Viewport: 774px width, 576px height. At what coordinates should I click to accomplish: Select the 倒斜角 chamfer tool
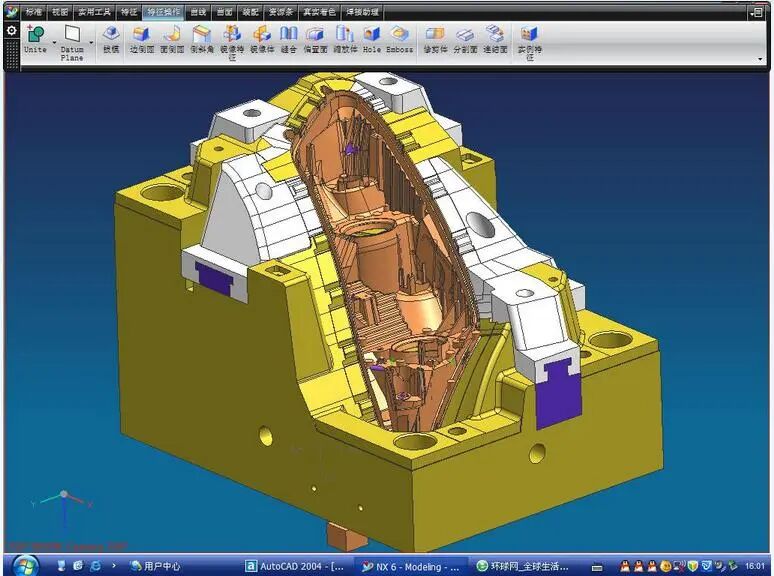tap(202, 39)
